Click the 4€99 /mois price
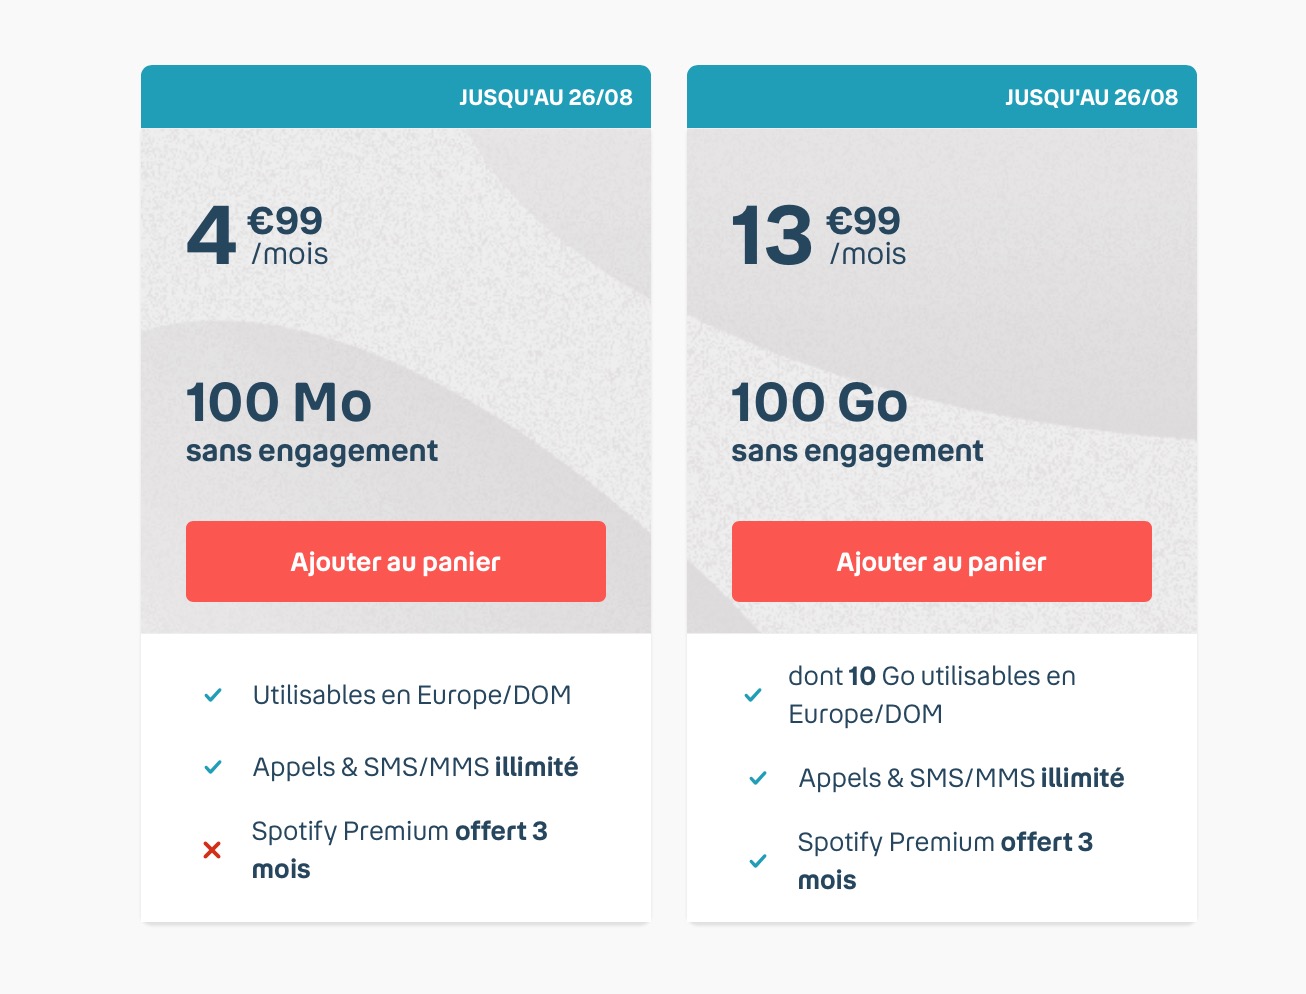1306x994 pixels. coord(257,236)
